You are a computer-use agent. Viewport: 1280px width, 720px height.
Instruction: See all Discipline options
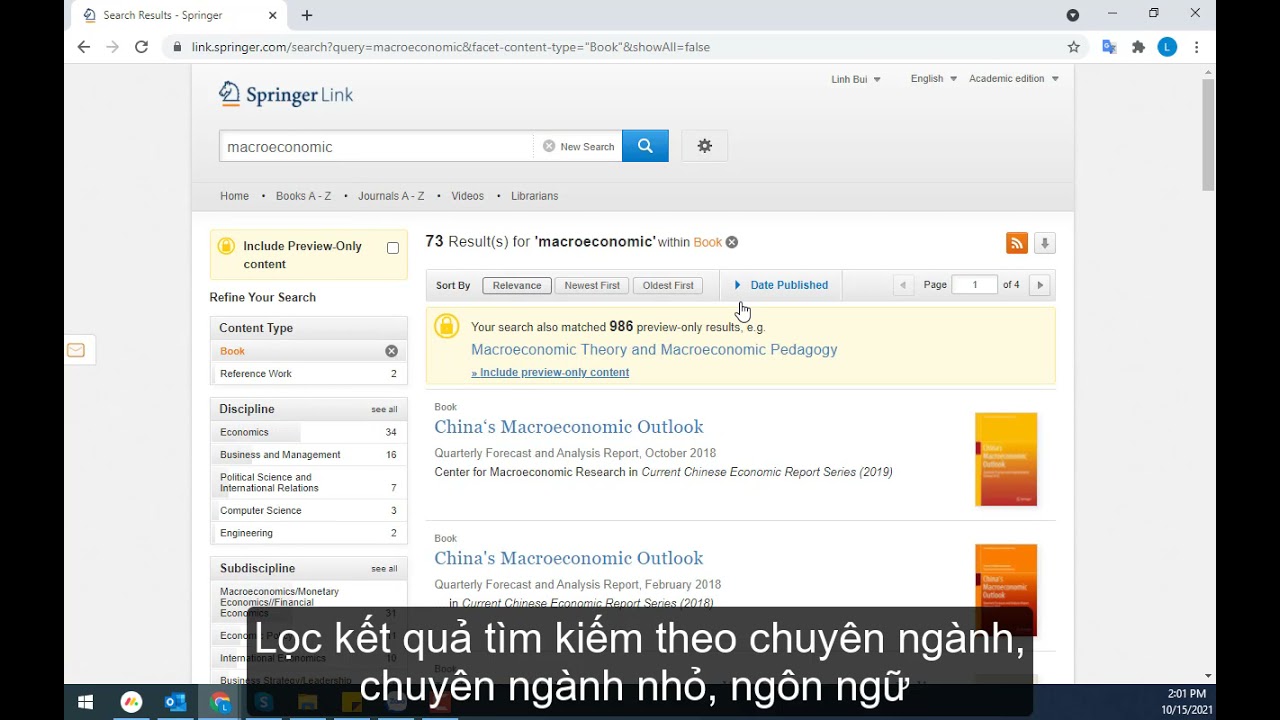(384, 409)
